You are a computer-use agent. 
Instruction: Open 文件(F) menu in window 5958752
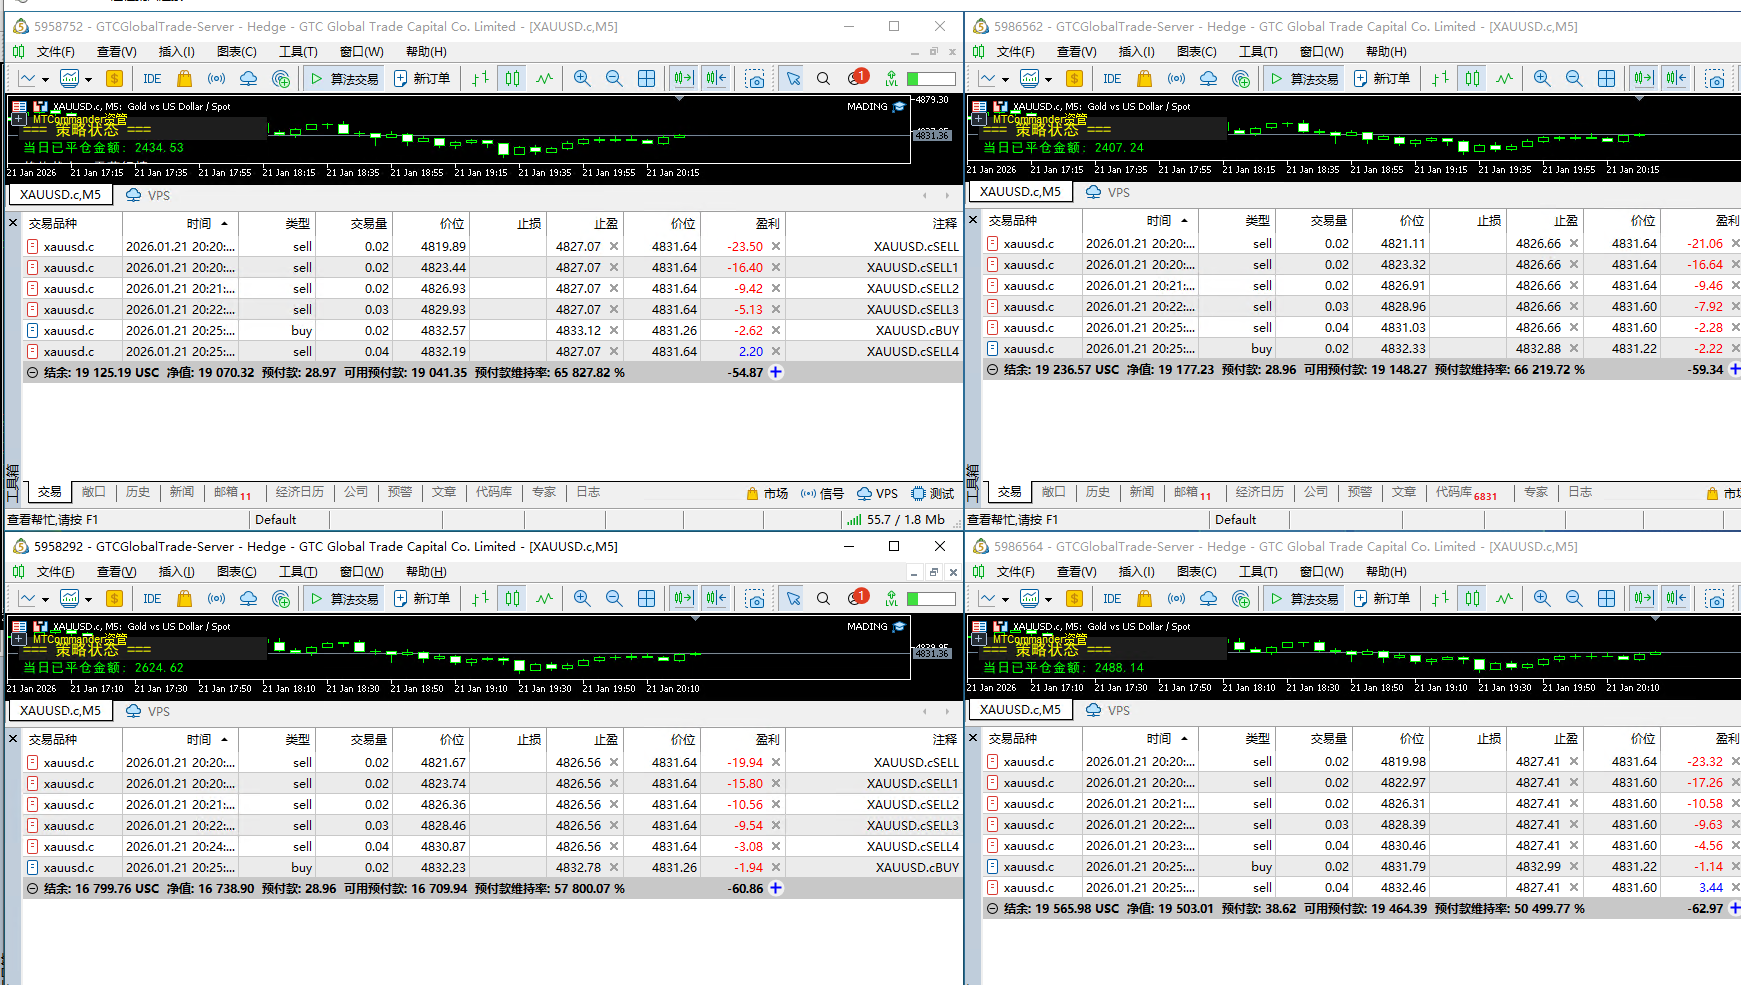pyautogui.click(x=55, y=52)
